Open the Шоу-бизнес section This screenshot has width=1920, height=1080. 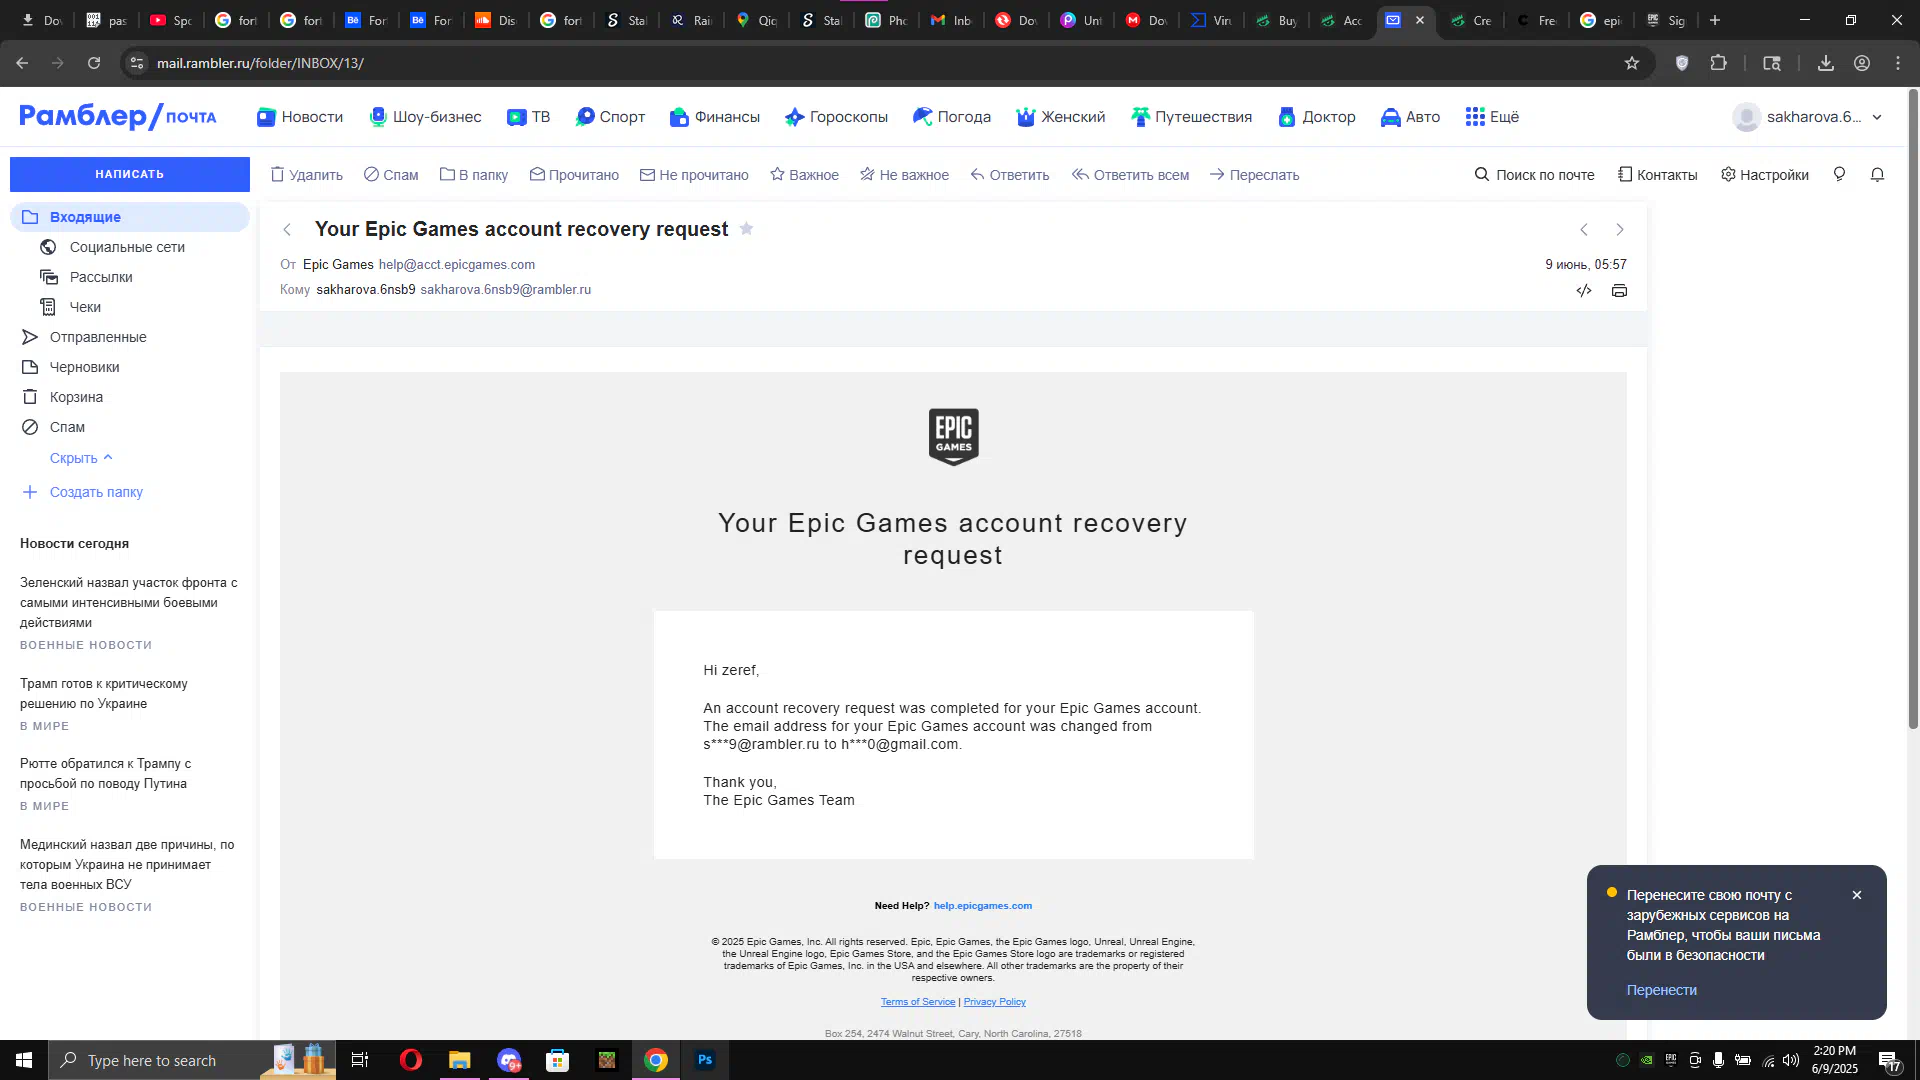[425, 117]
